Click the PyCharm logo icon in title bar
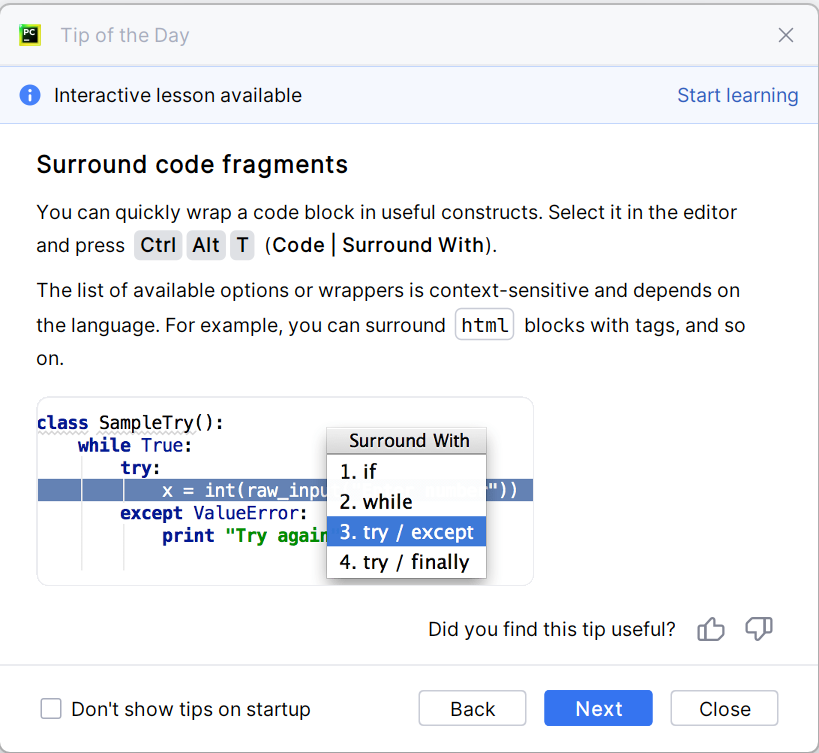This screenshot has height=753, width=819. pyautogui.click(x=30, y=35)
